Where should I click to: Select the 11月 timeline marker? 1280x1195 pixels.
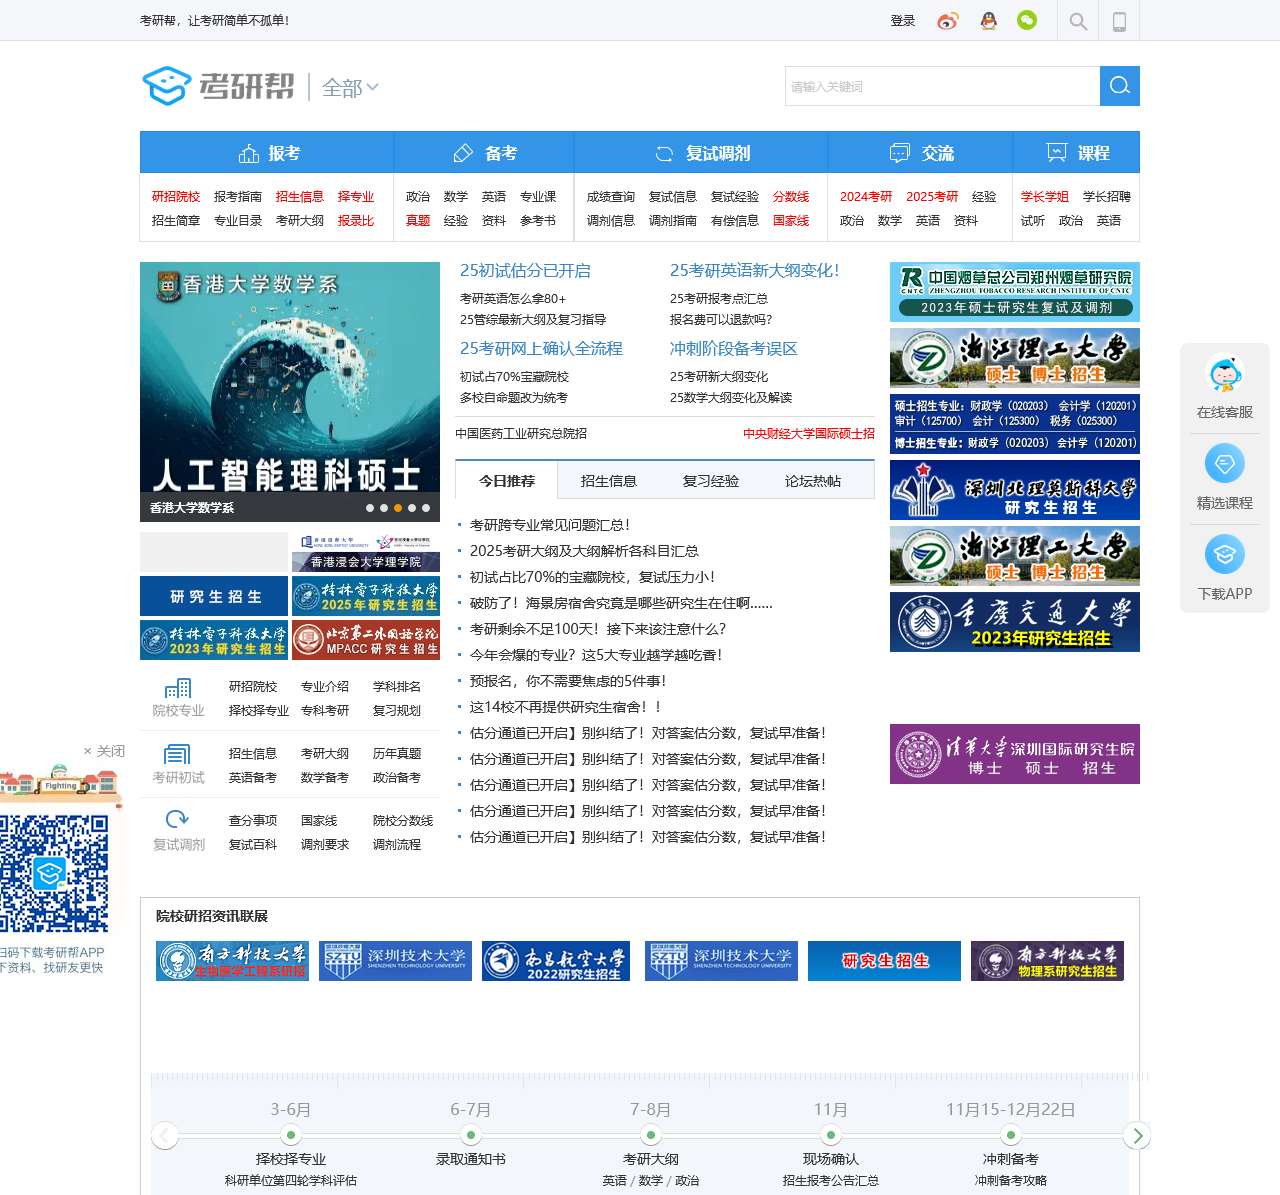pyautogui.click(x=831, y=1135)
